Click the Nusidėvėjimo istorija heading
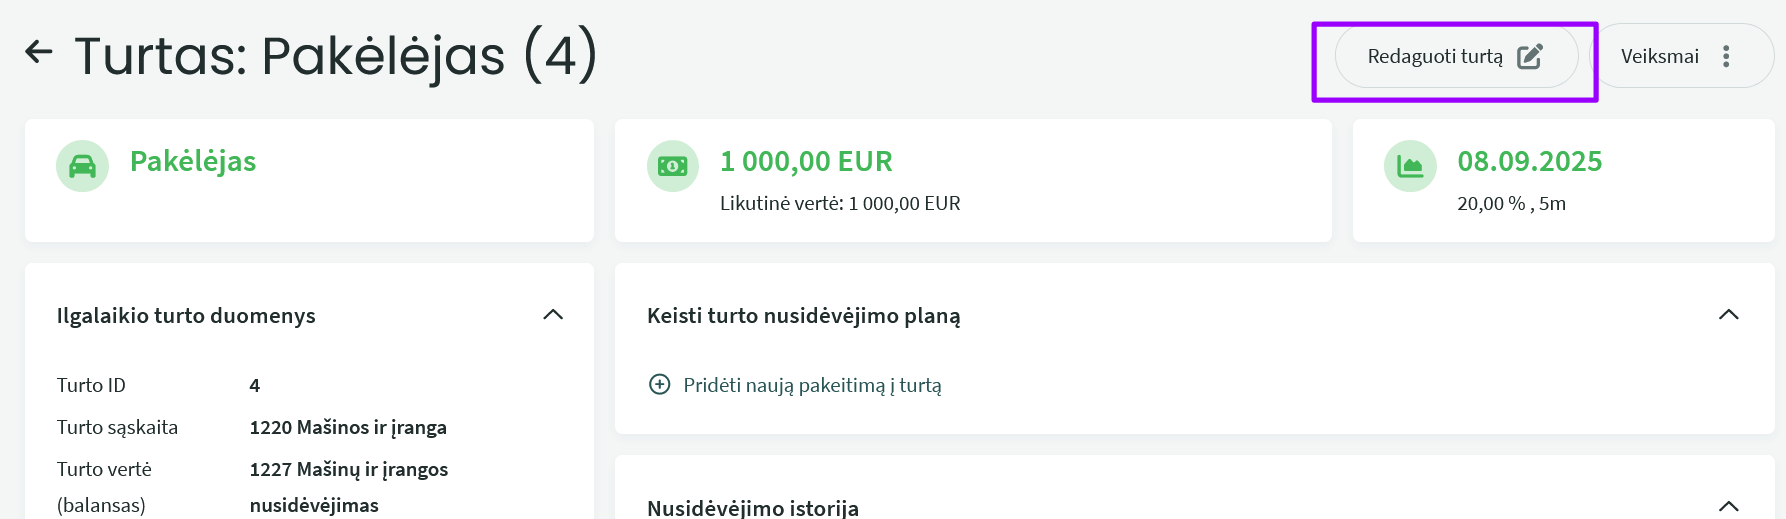Screen dimensions: 1786x519 coord(752,508)
